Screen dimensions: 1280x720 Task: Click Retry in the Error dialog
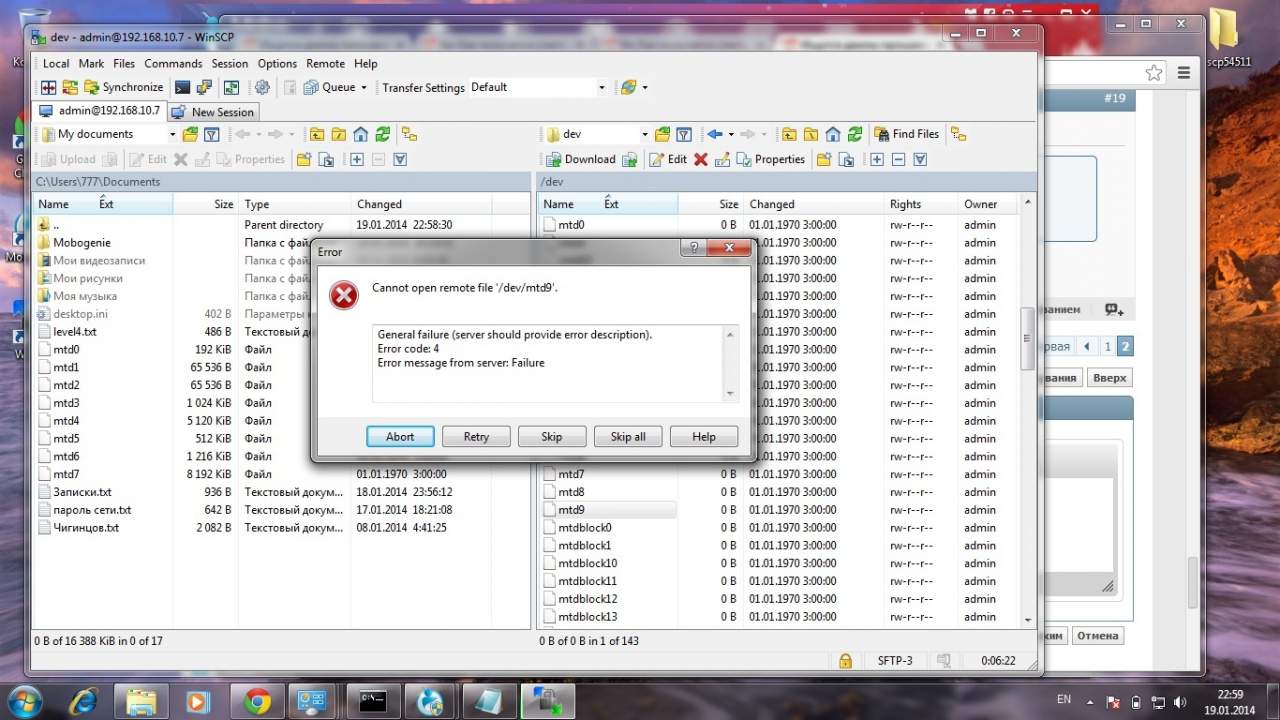tap(476, 436)
